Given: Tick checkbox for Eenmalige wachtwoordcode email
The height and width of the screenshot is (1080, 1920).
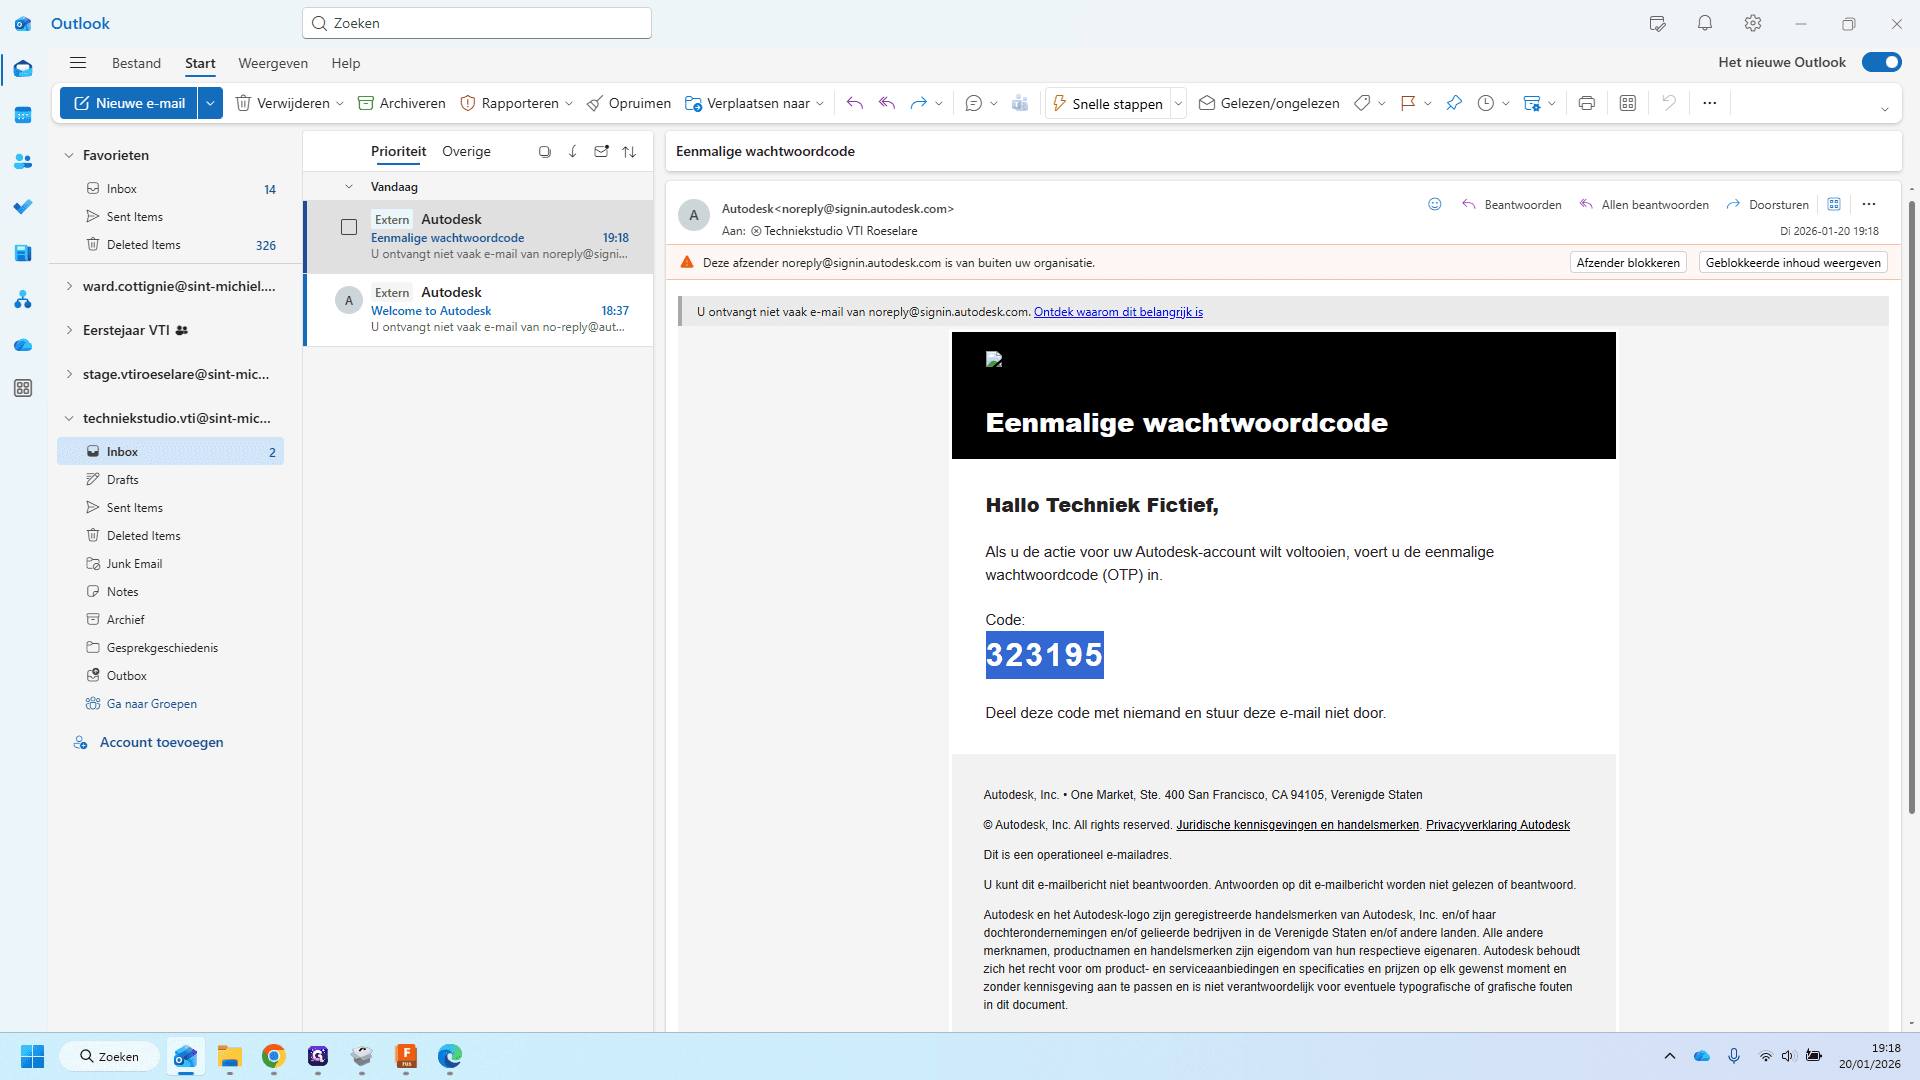Looking at the screenshot, I should tap(349, 227).
